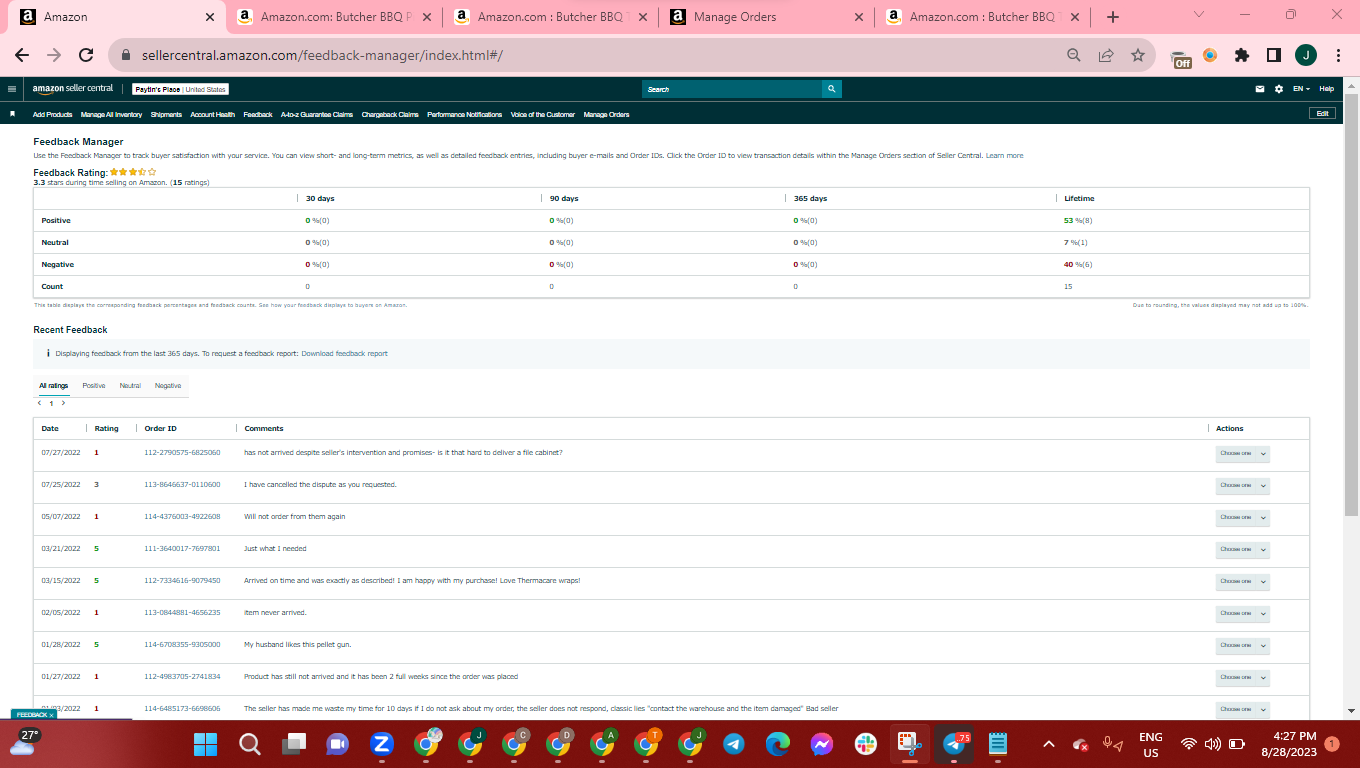Screen dimensions: 1360x768
Task: Open Actions dropdown for order 114-4376003-4922608
Action: 1242,517
